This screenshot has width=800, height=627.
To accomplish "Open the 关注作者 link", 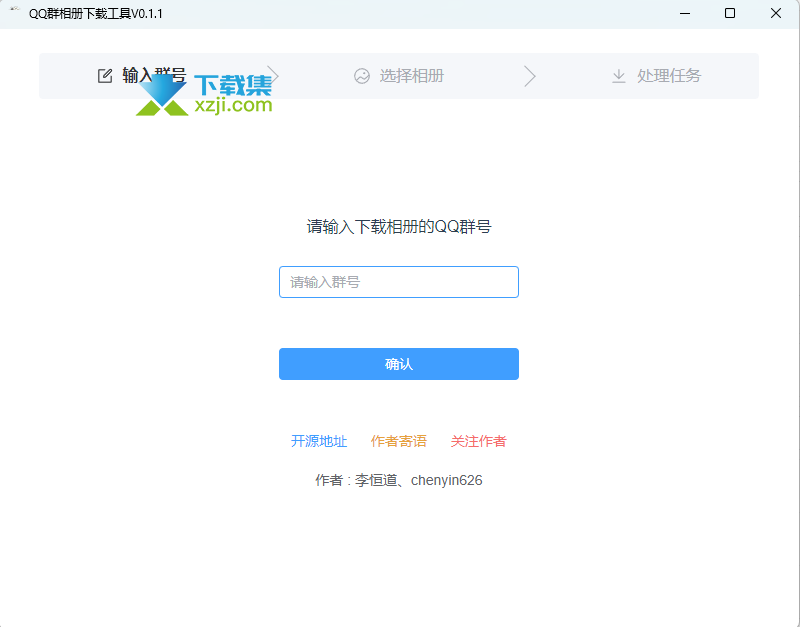I will [479, 441].
